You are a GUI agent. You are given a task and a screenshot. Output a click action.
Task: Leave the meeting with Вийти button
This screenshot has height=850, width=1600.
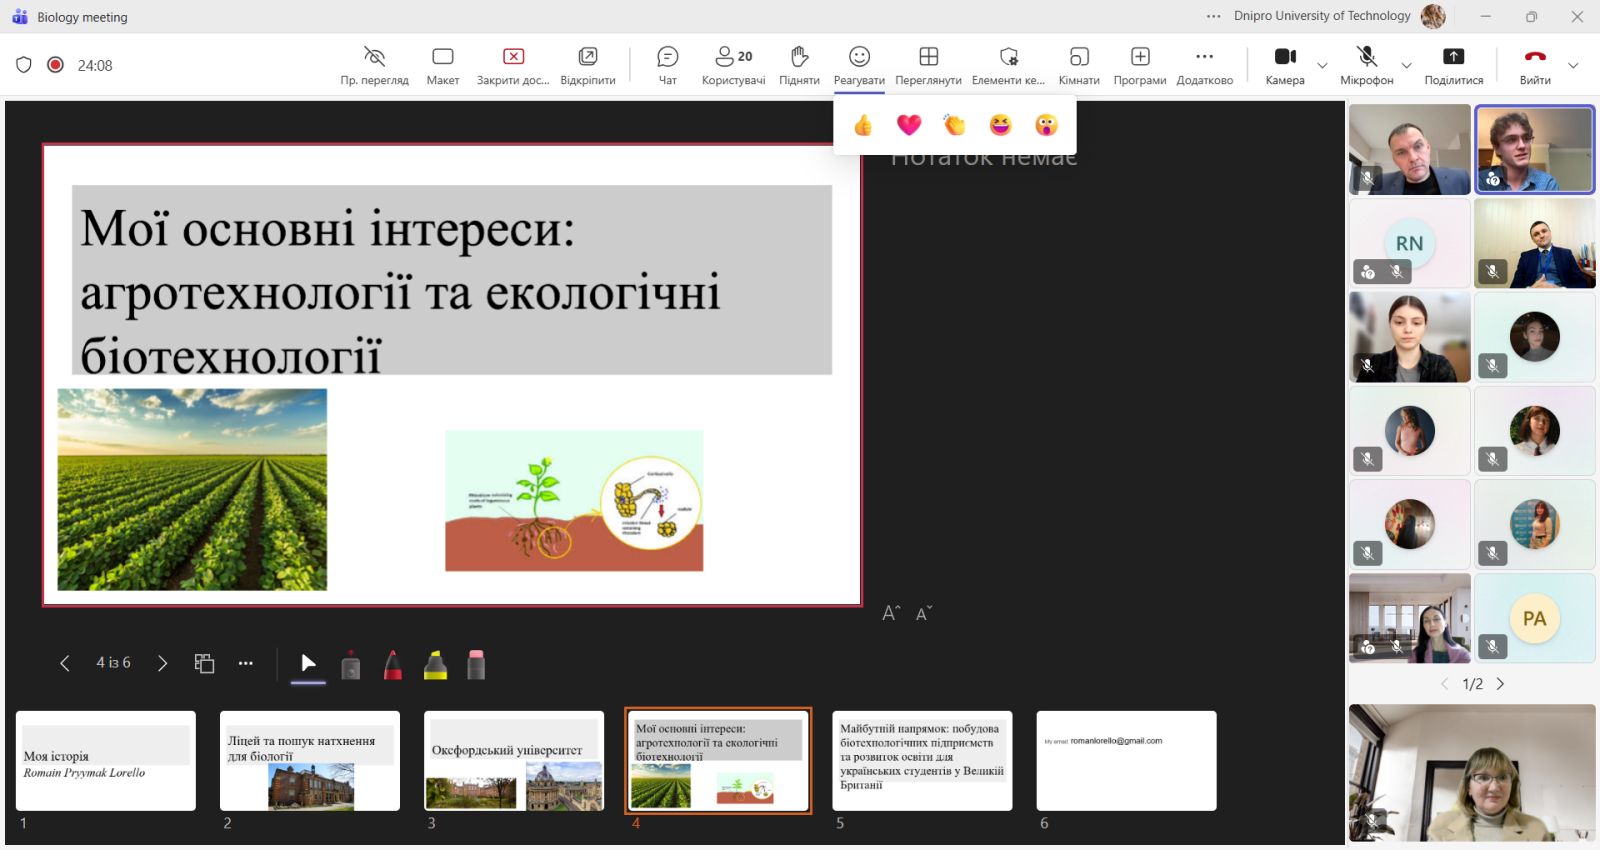pyautogui.click(x=1535, y=65)
